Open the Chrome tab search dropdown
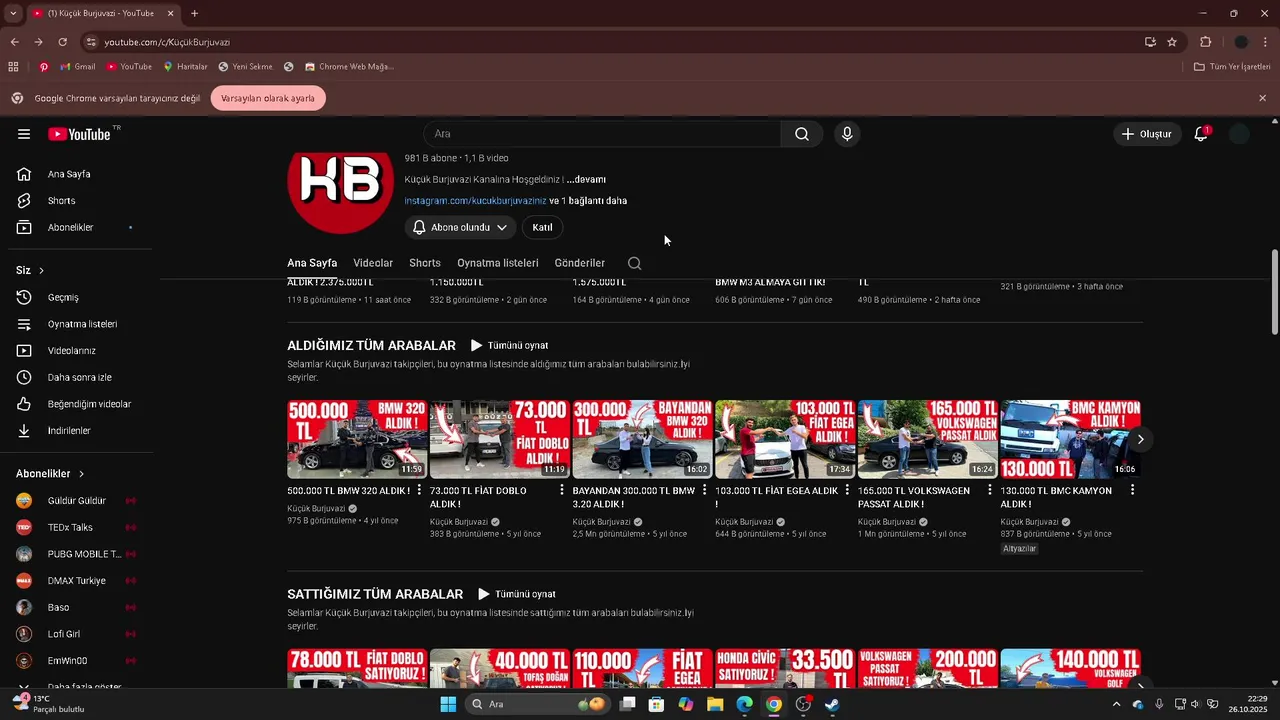Image resolution: width=1280 pixels, height=720 pixels. click(13, 13)
